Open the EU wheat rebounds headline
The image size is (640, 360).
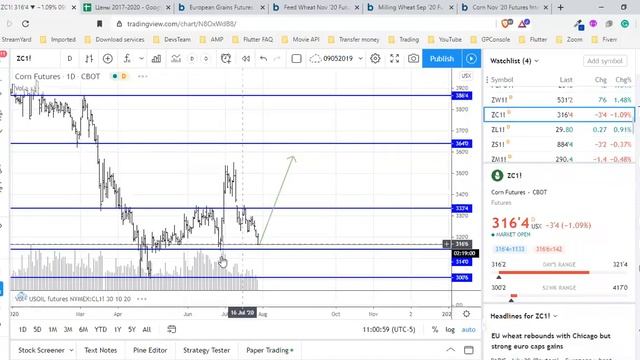(x=551, y=341)
